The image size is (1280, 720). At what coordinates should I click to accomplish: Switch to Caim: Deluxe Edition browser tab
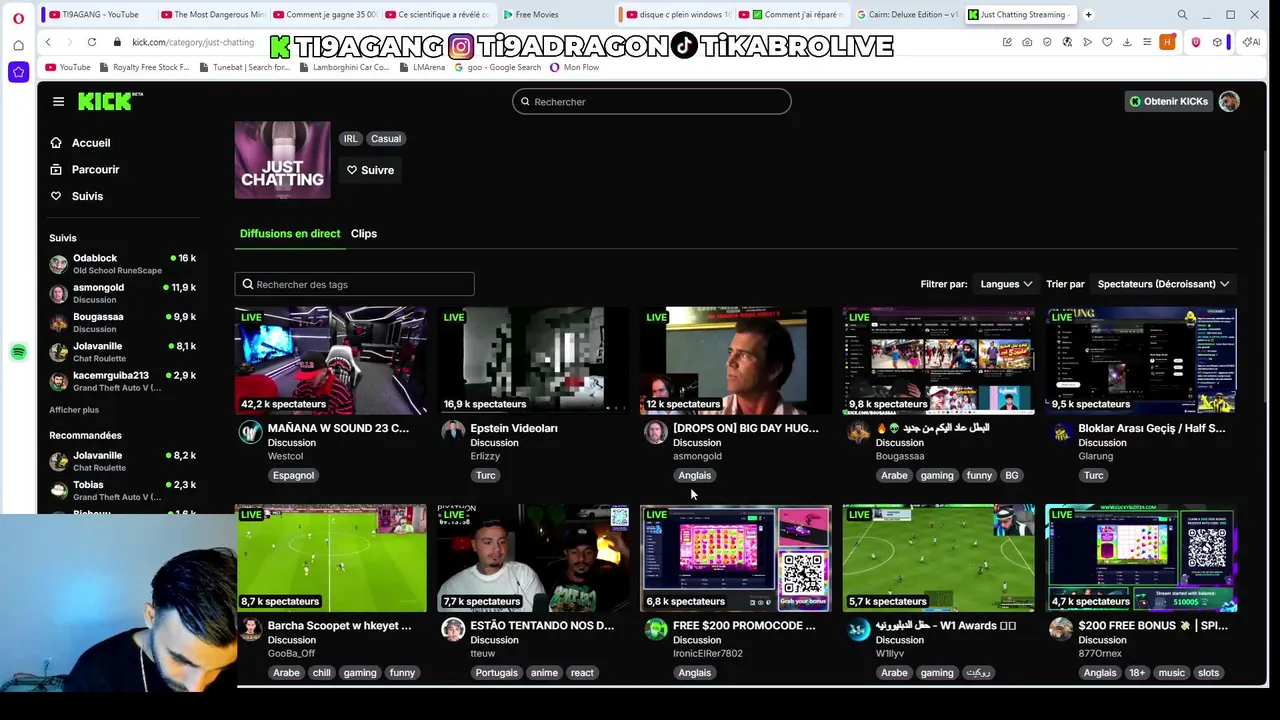908,14
